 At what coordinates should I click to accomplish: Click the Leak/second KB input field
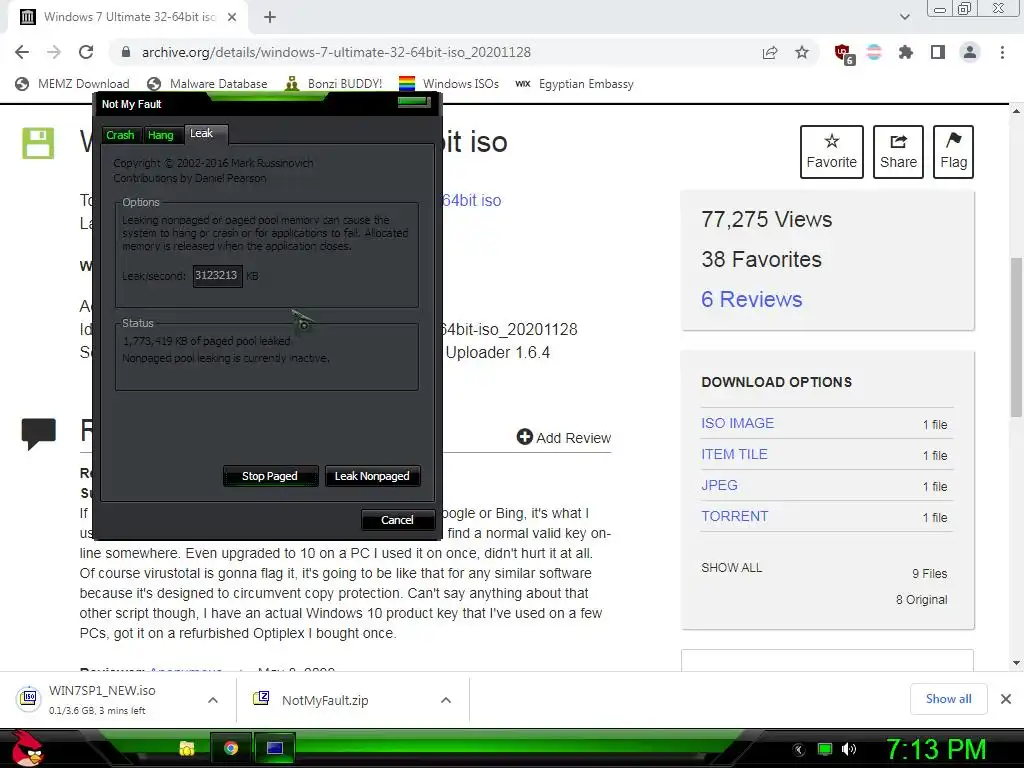pos(217,276)
